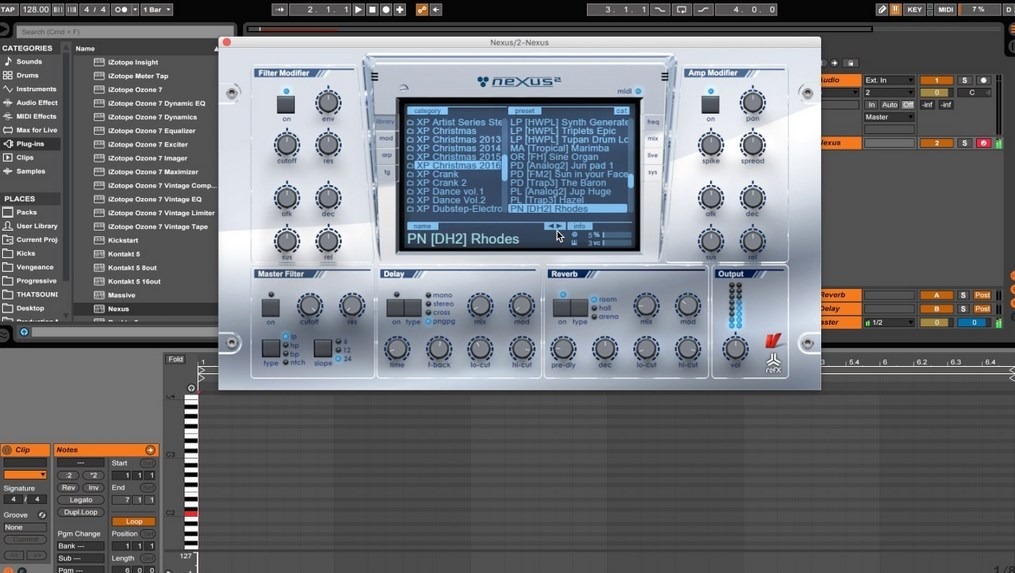The width and height of the screenshot is (1015, 573).
Task: Select hp master filter type
Action: click(x=291, y=346)
